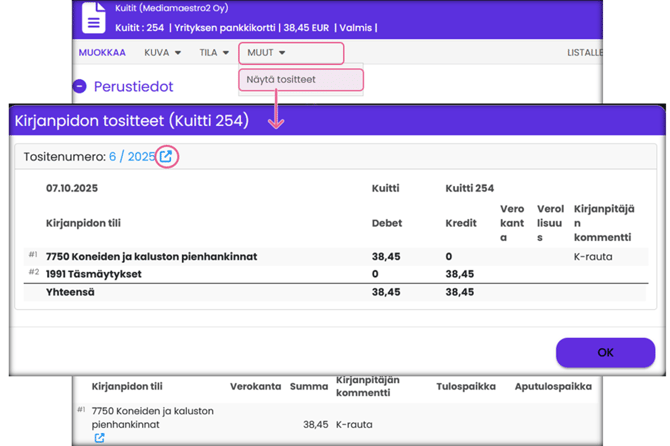Collapse the Perustiedot section with minus icon

coord(80,87)
